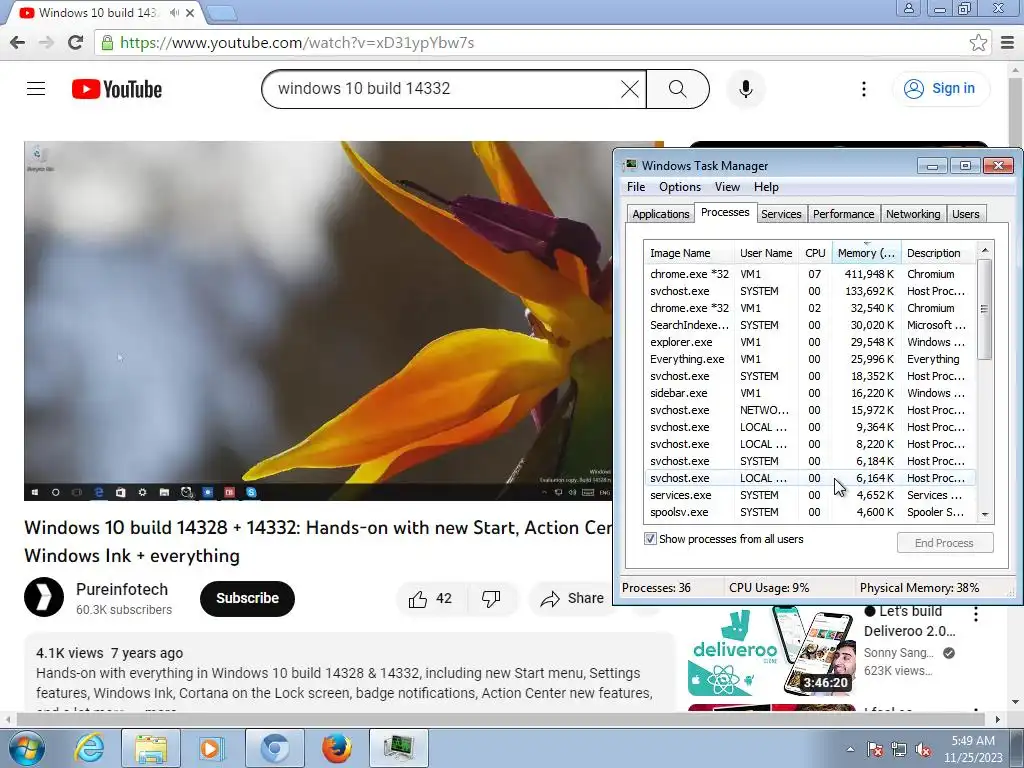
Task: Switch to Task Manager taskbar button
Action: 399,748
